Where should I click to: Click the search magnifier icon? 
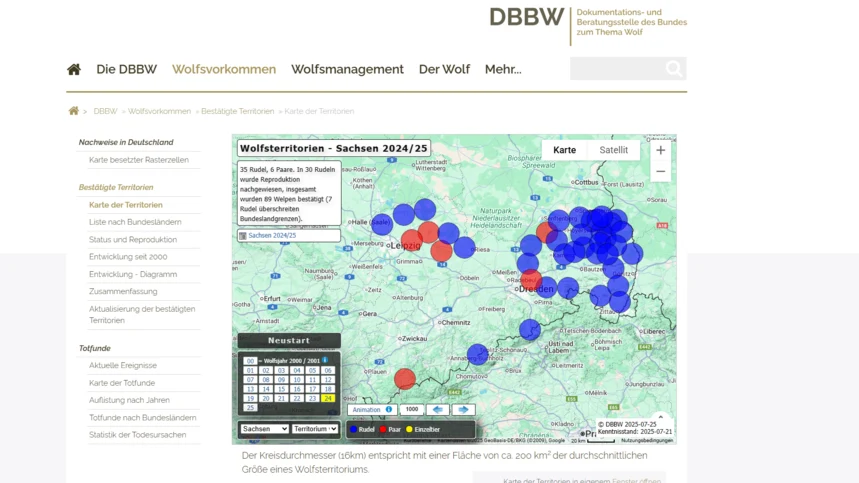(x=674, y=68)
